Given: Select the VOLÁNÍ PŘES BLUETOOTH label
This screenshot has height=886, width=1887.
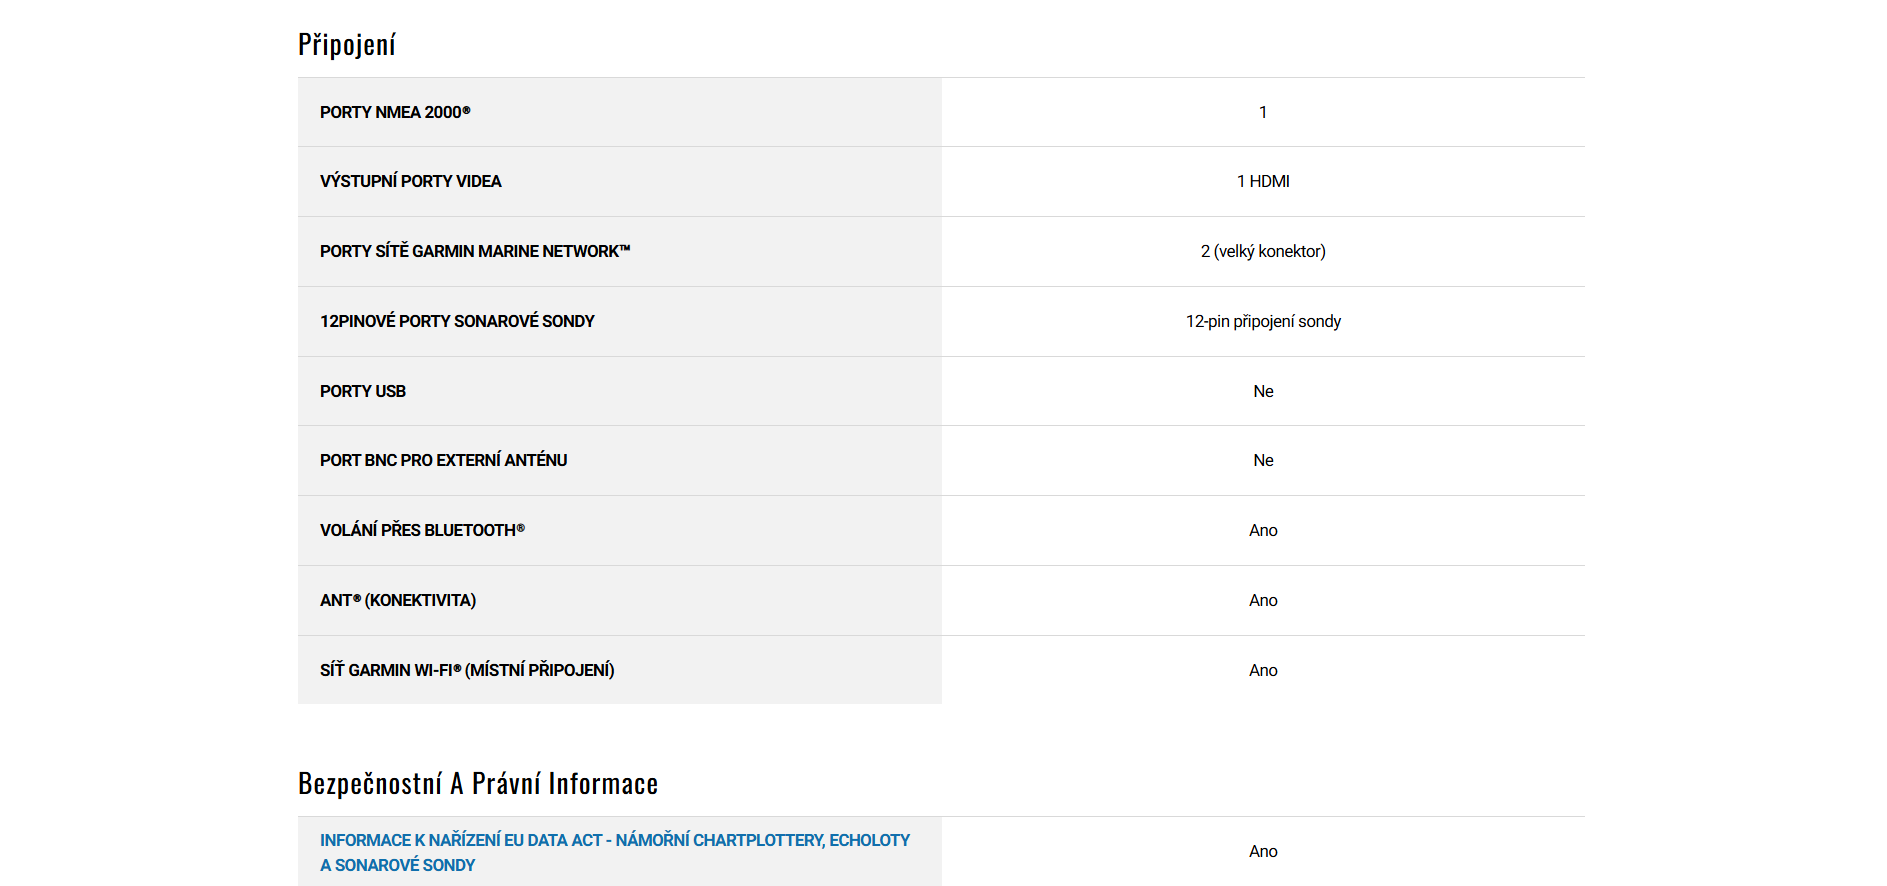Looking at the screenshot, I should pyautogui.click(x=422, y=530).
